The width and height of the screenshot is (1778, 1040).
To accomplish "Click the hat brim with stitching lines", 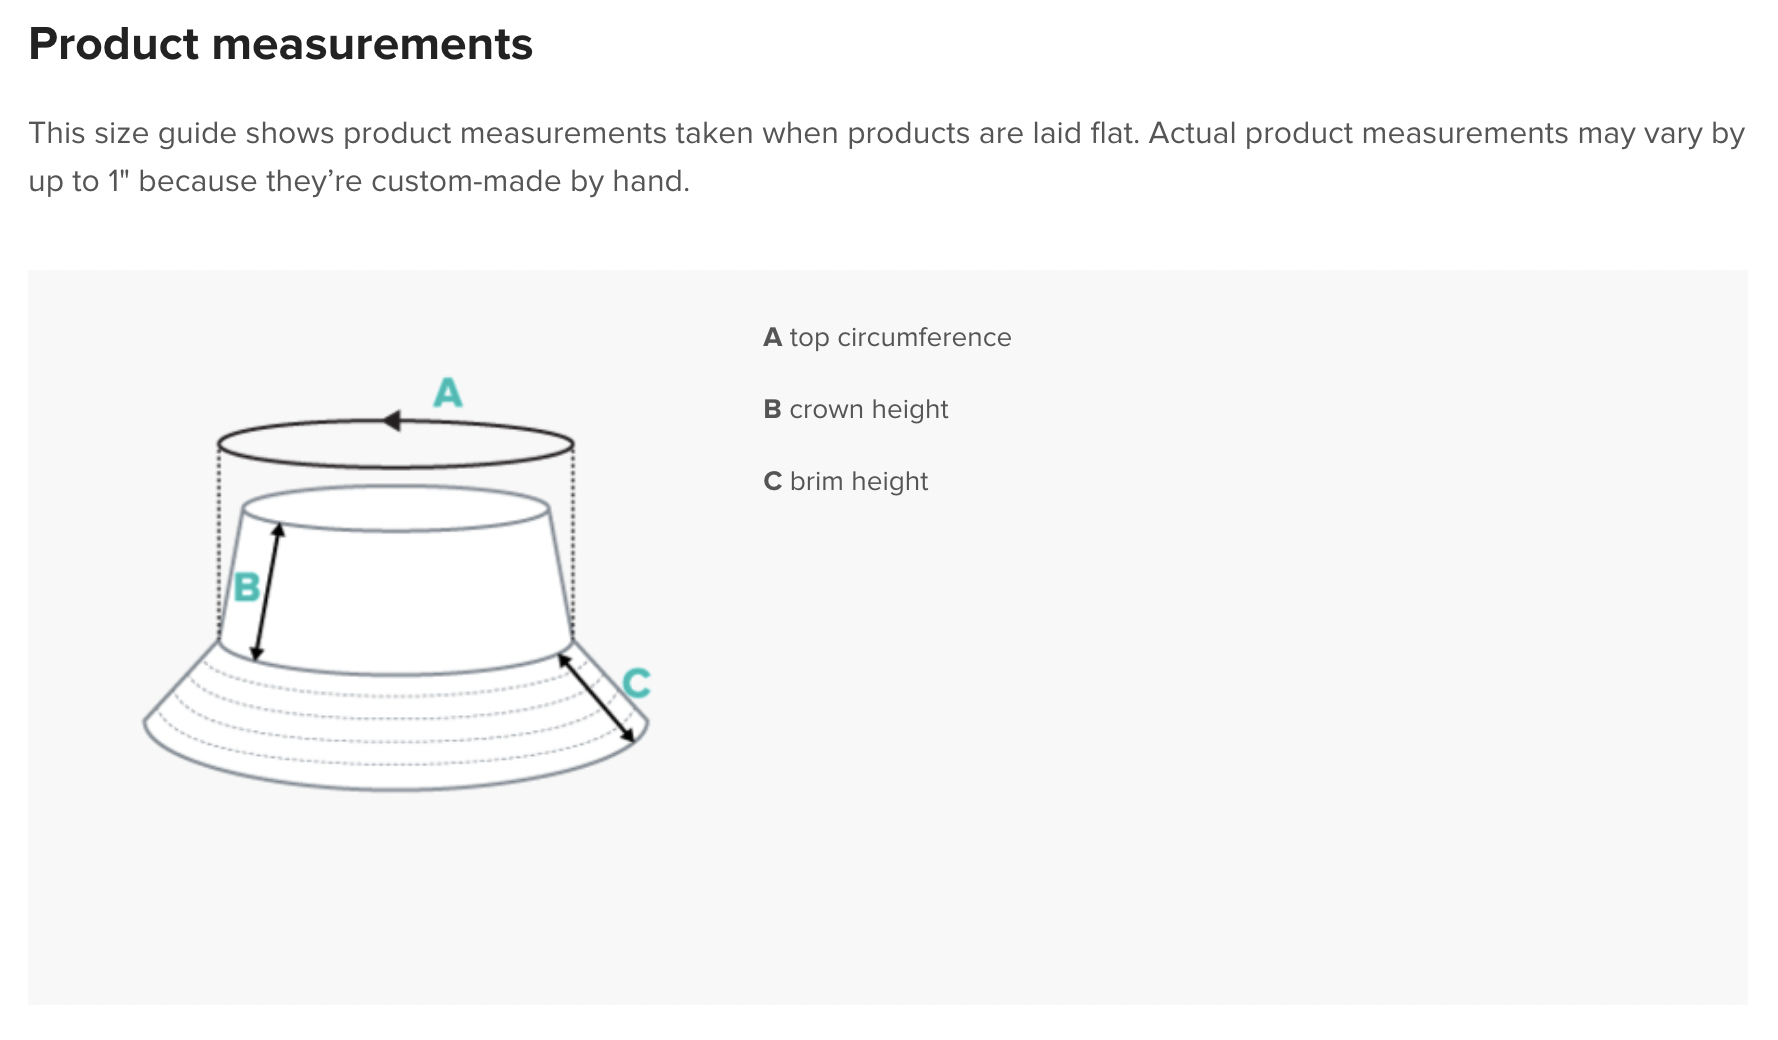I will coord(396,720).
